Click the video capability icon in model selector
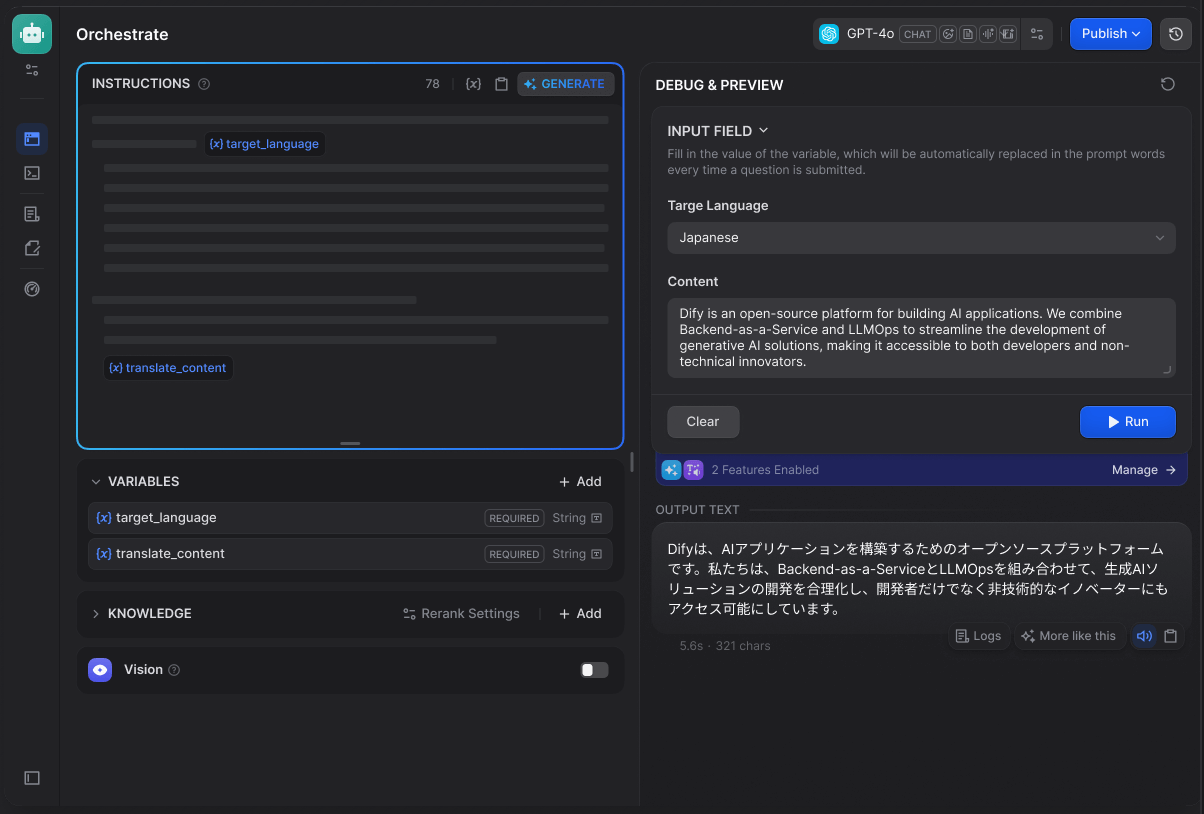 click(1008, 34)
